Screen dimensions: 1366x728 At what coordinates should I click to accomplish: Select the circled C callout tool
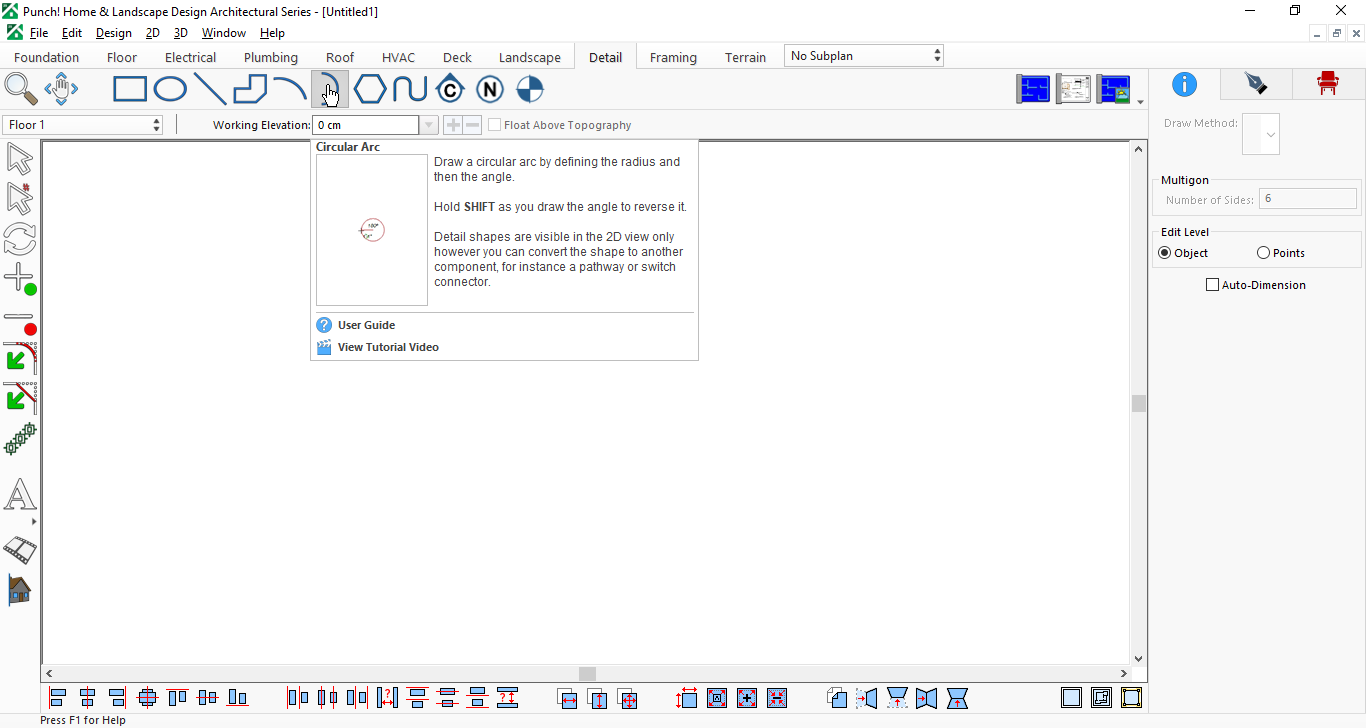pyautogui.click(x=450, y=90)
